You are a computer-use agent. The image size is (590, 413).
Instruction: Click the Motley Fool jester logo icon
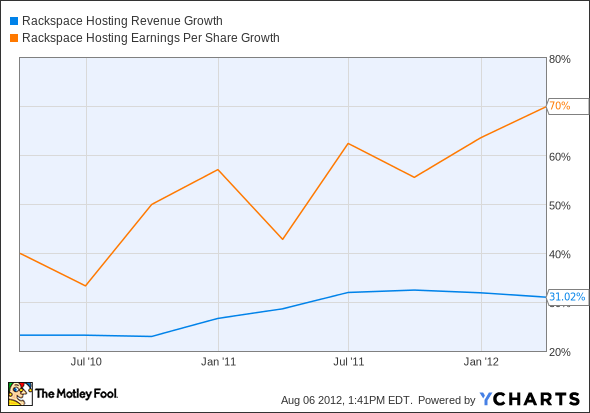point(20,394)
